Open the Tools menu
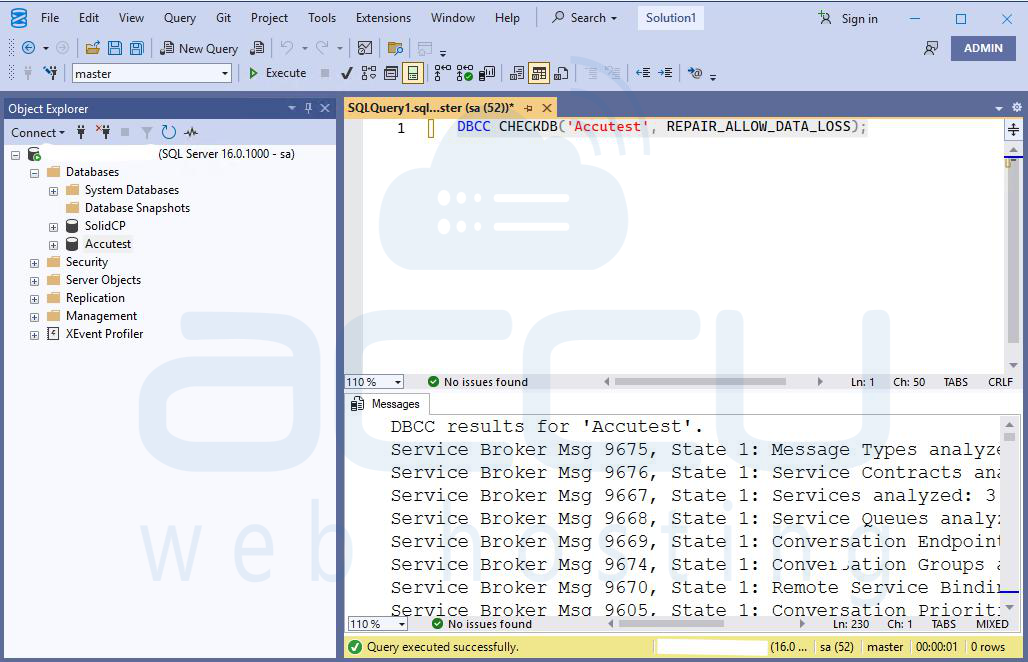This screenshot has height=662, width=1028. pos(322,18)
